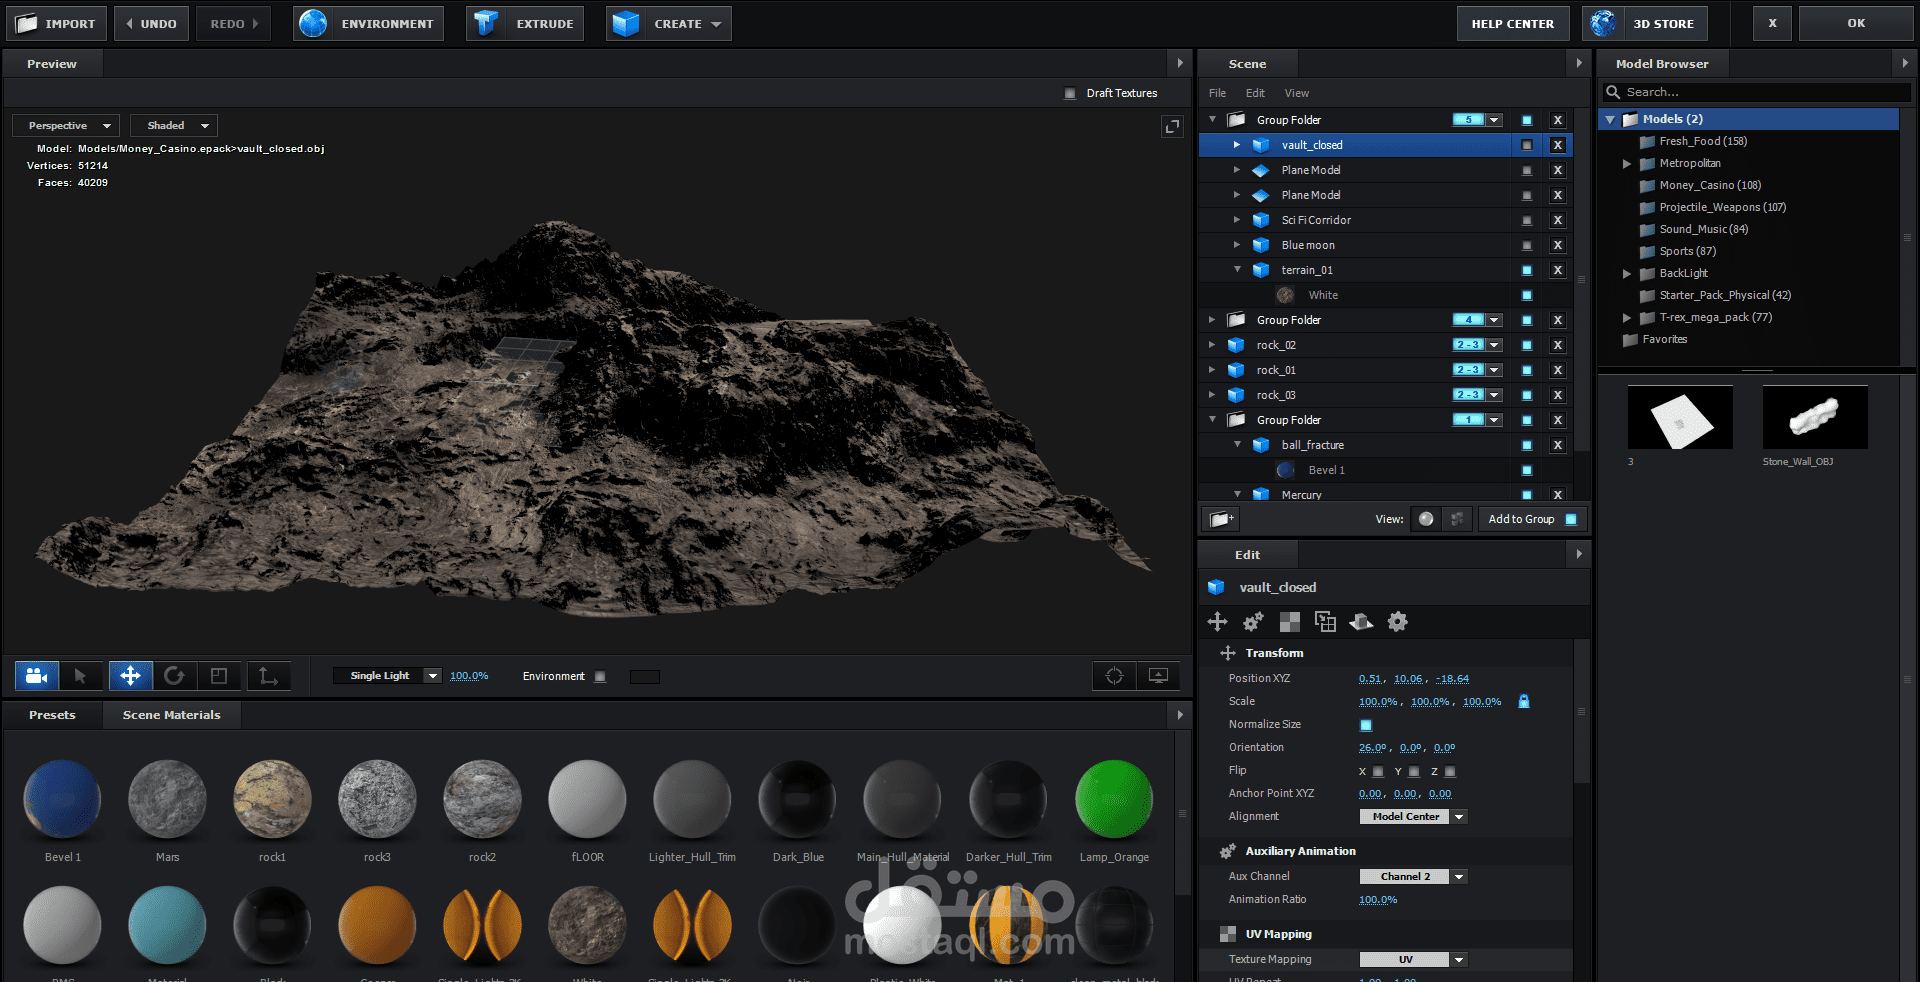This screenshot has height=982, width=1920.
Task: Open the auxiliary animation gears icon
Action: [1253, 622]
